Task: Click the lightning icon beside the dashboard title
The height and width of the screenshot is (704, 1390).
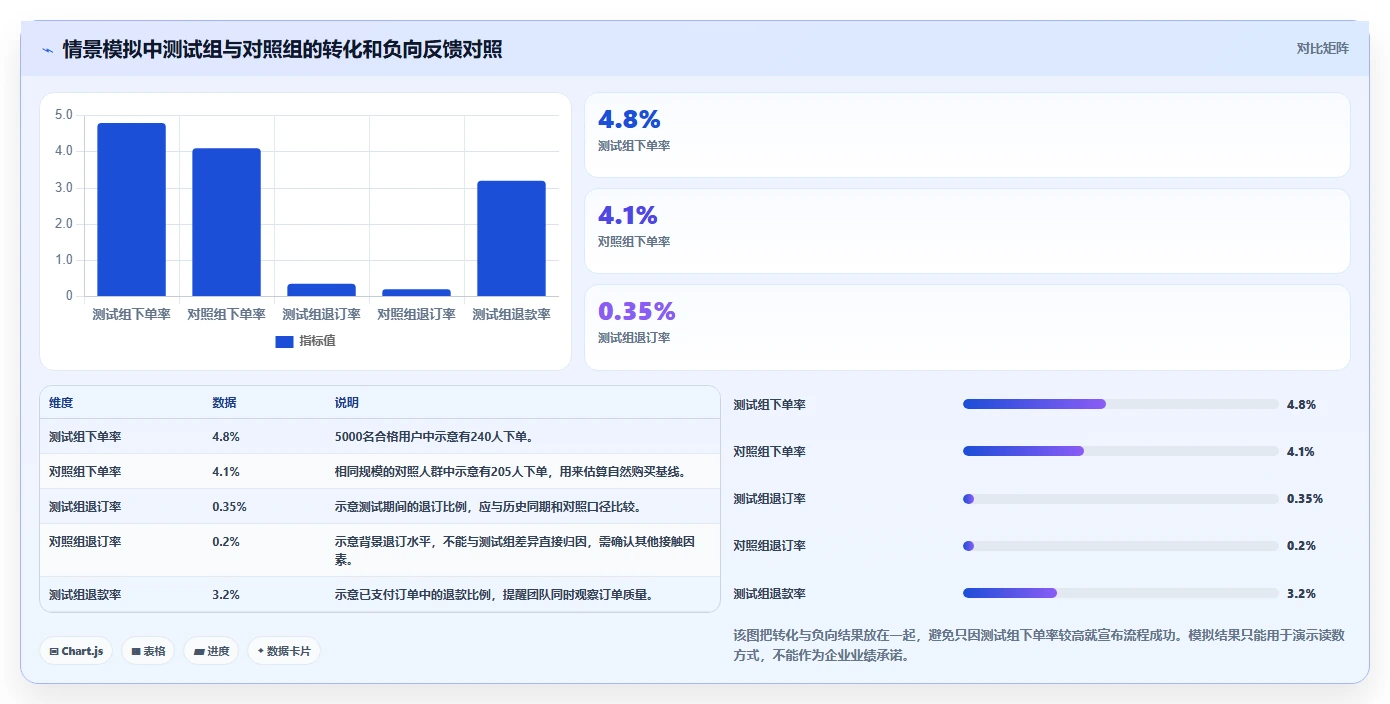Action: click(47, 50)
